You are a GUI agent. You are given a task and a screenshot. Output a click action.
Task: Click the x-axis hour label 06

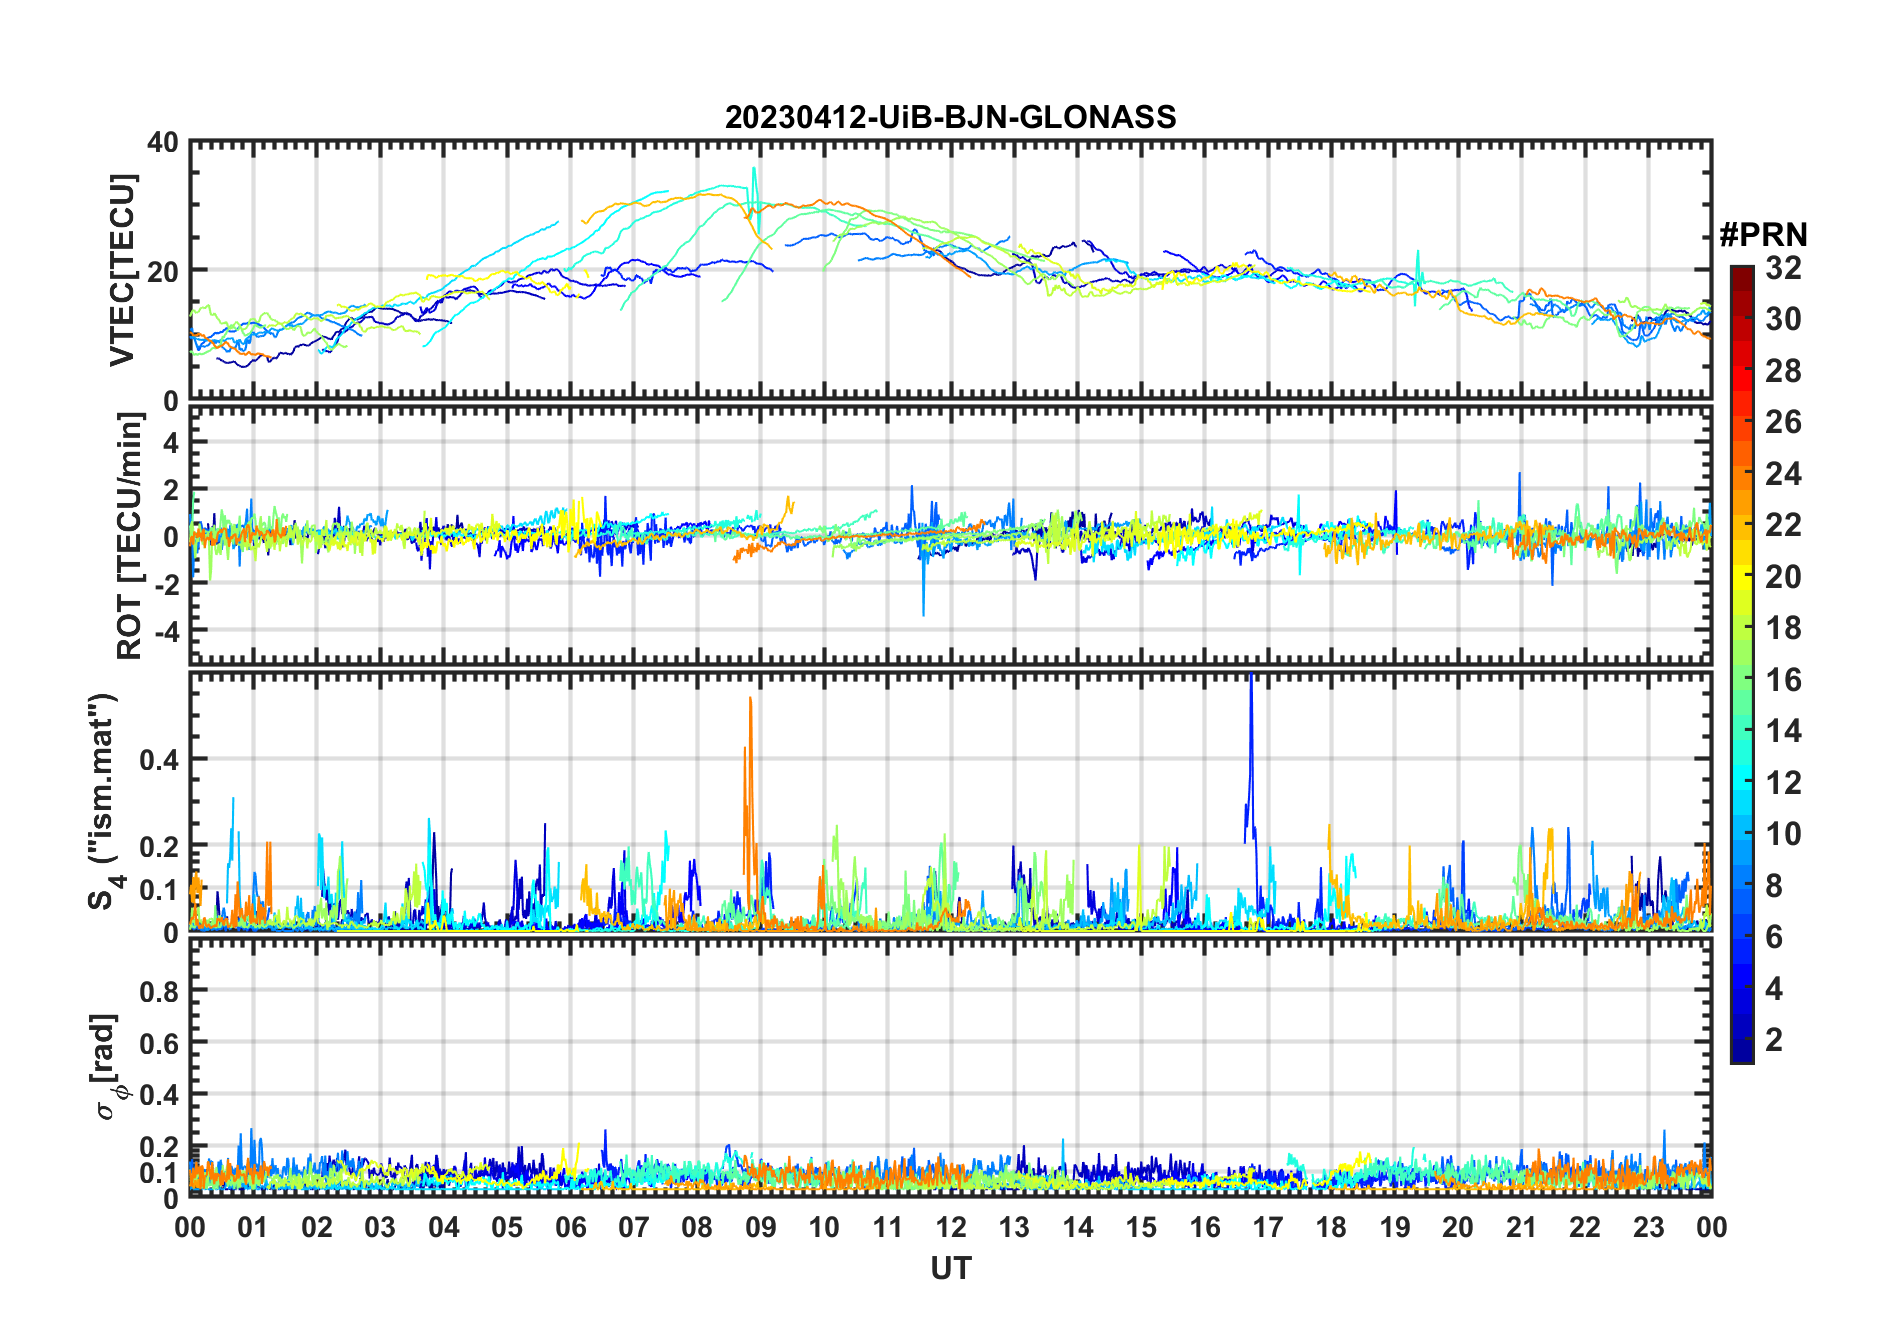tap(570, 1227)
